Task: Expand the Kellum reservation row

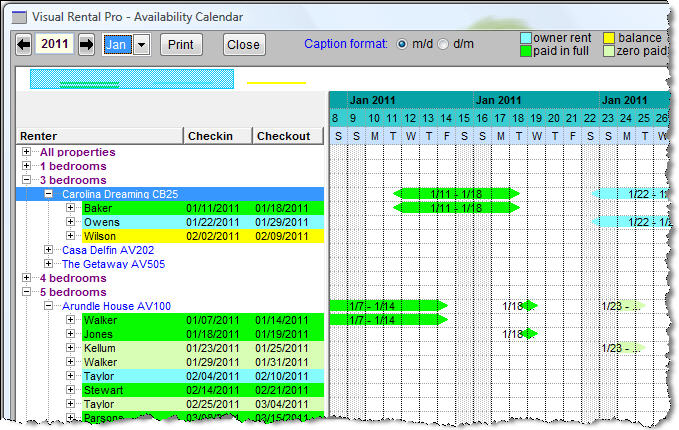Action: click(x=71, y=347)
